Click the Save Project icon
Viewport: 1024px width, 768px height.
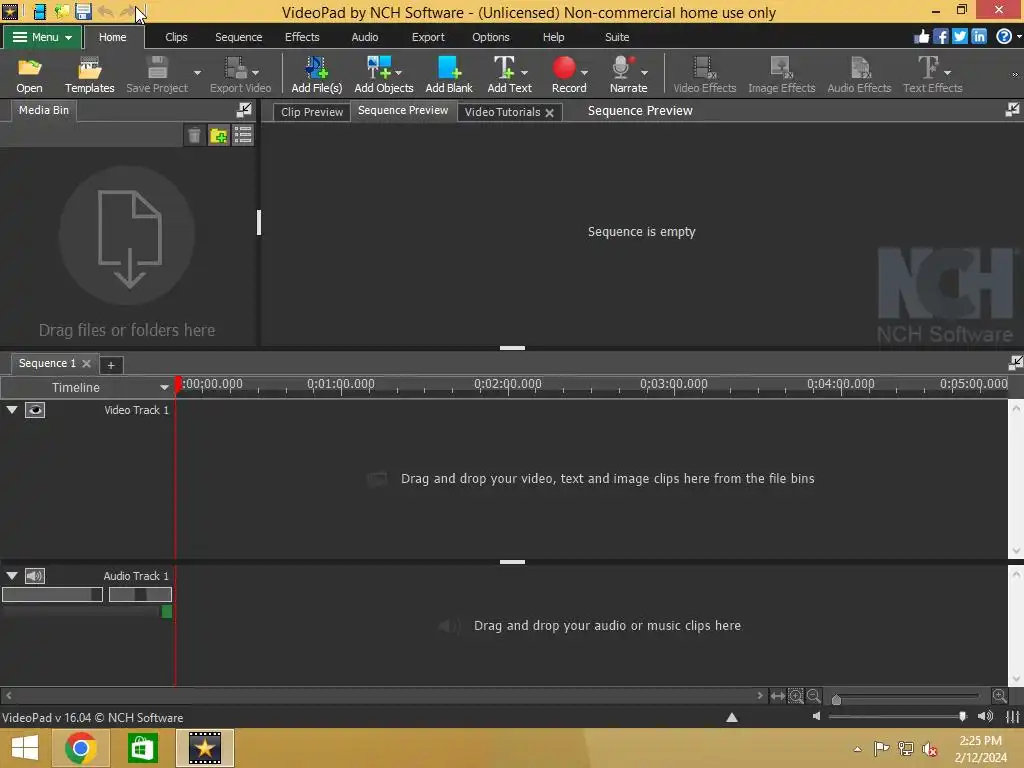click(157, 67)
